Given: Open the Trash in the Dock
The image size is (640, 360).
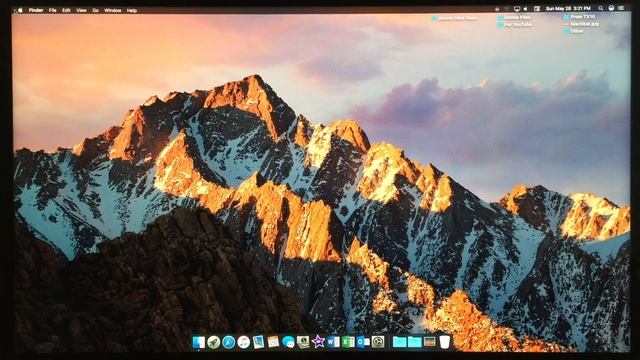Looking at the screenshot, I should tap(445, 342).
